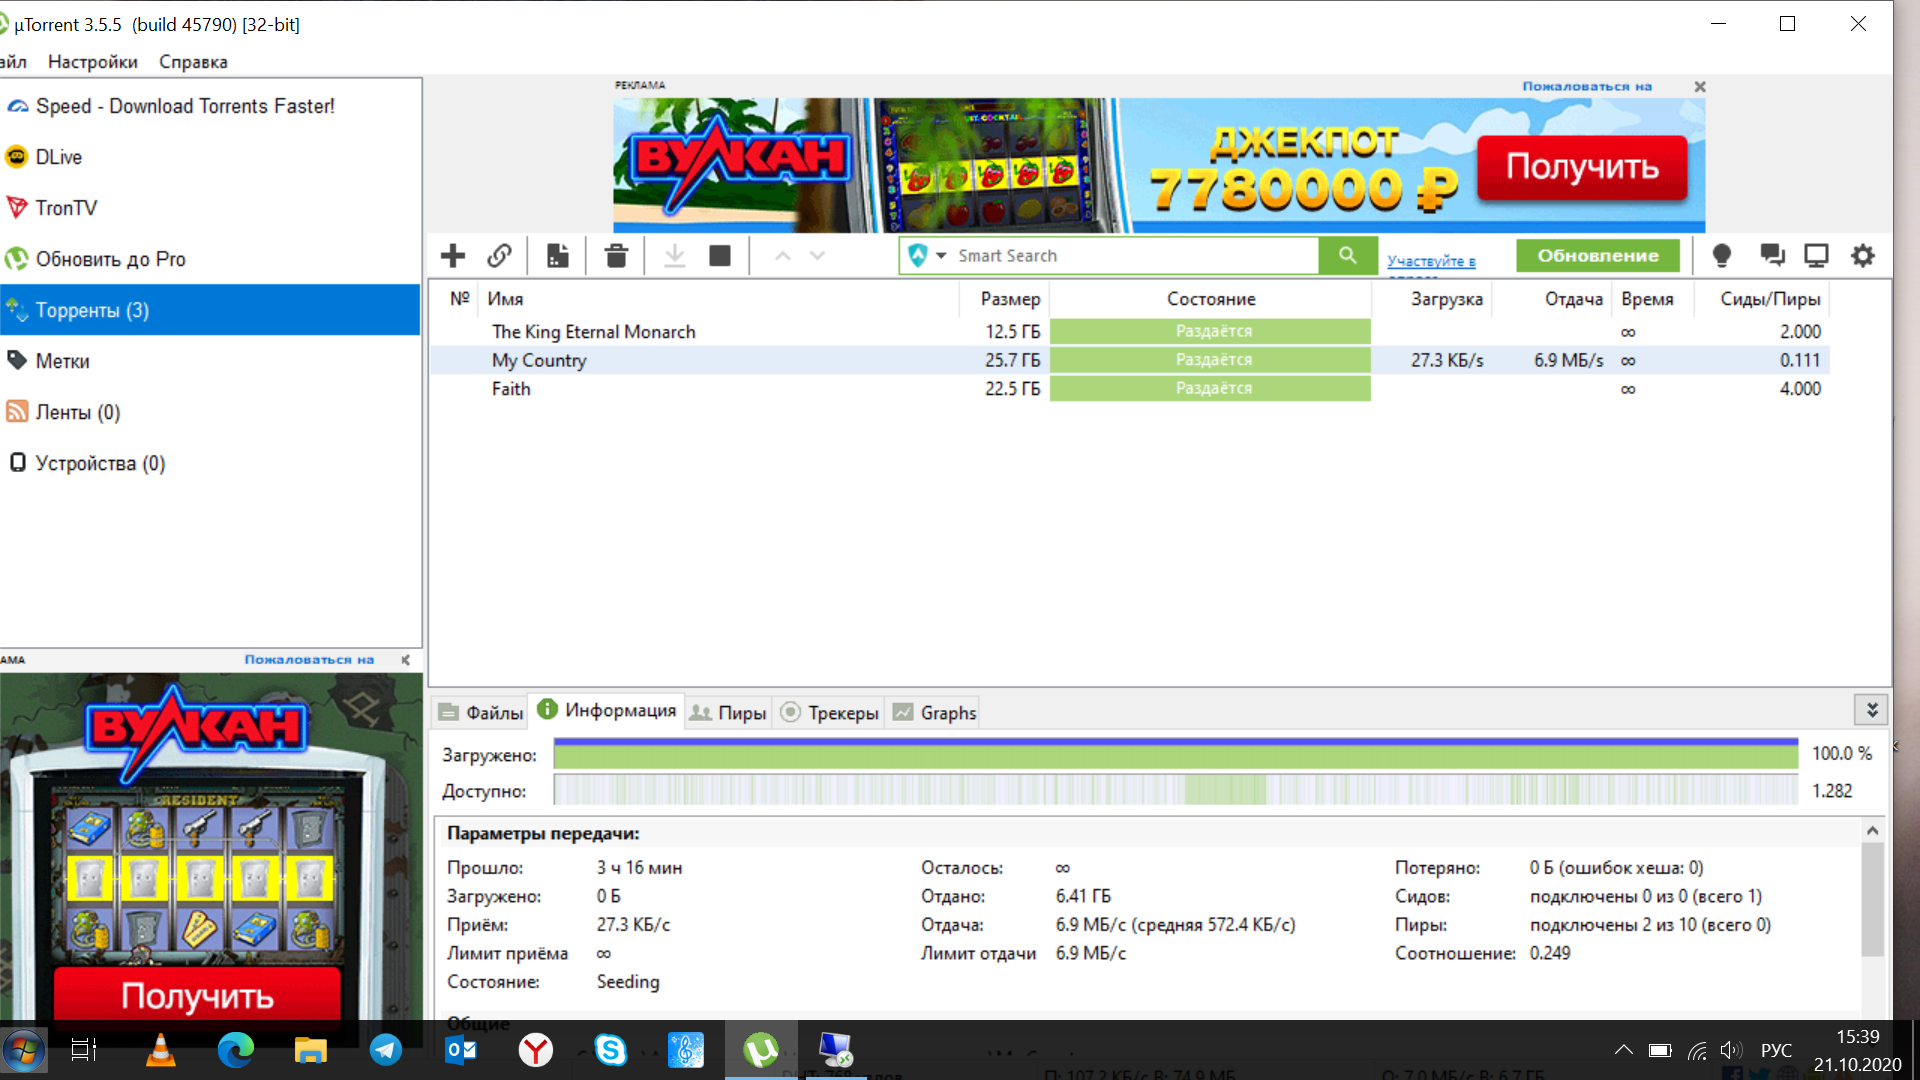1920x1080 pixels.
Task: Click the Add Torrent from URL link icon
Action: (500, 256)
